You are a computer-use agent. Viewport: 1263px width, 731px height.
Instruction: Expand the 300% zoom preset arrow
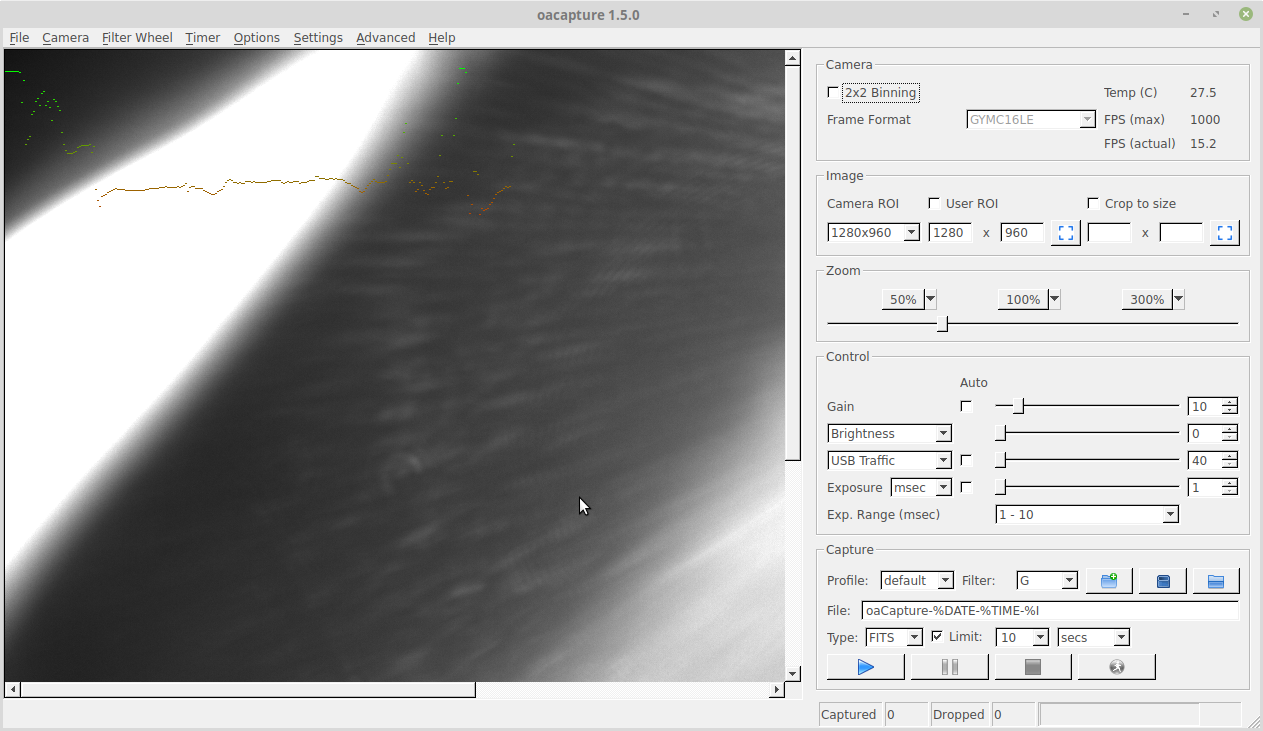[x=1178, y=299]
